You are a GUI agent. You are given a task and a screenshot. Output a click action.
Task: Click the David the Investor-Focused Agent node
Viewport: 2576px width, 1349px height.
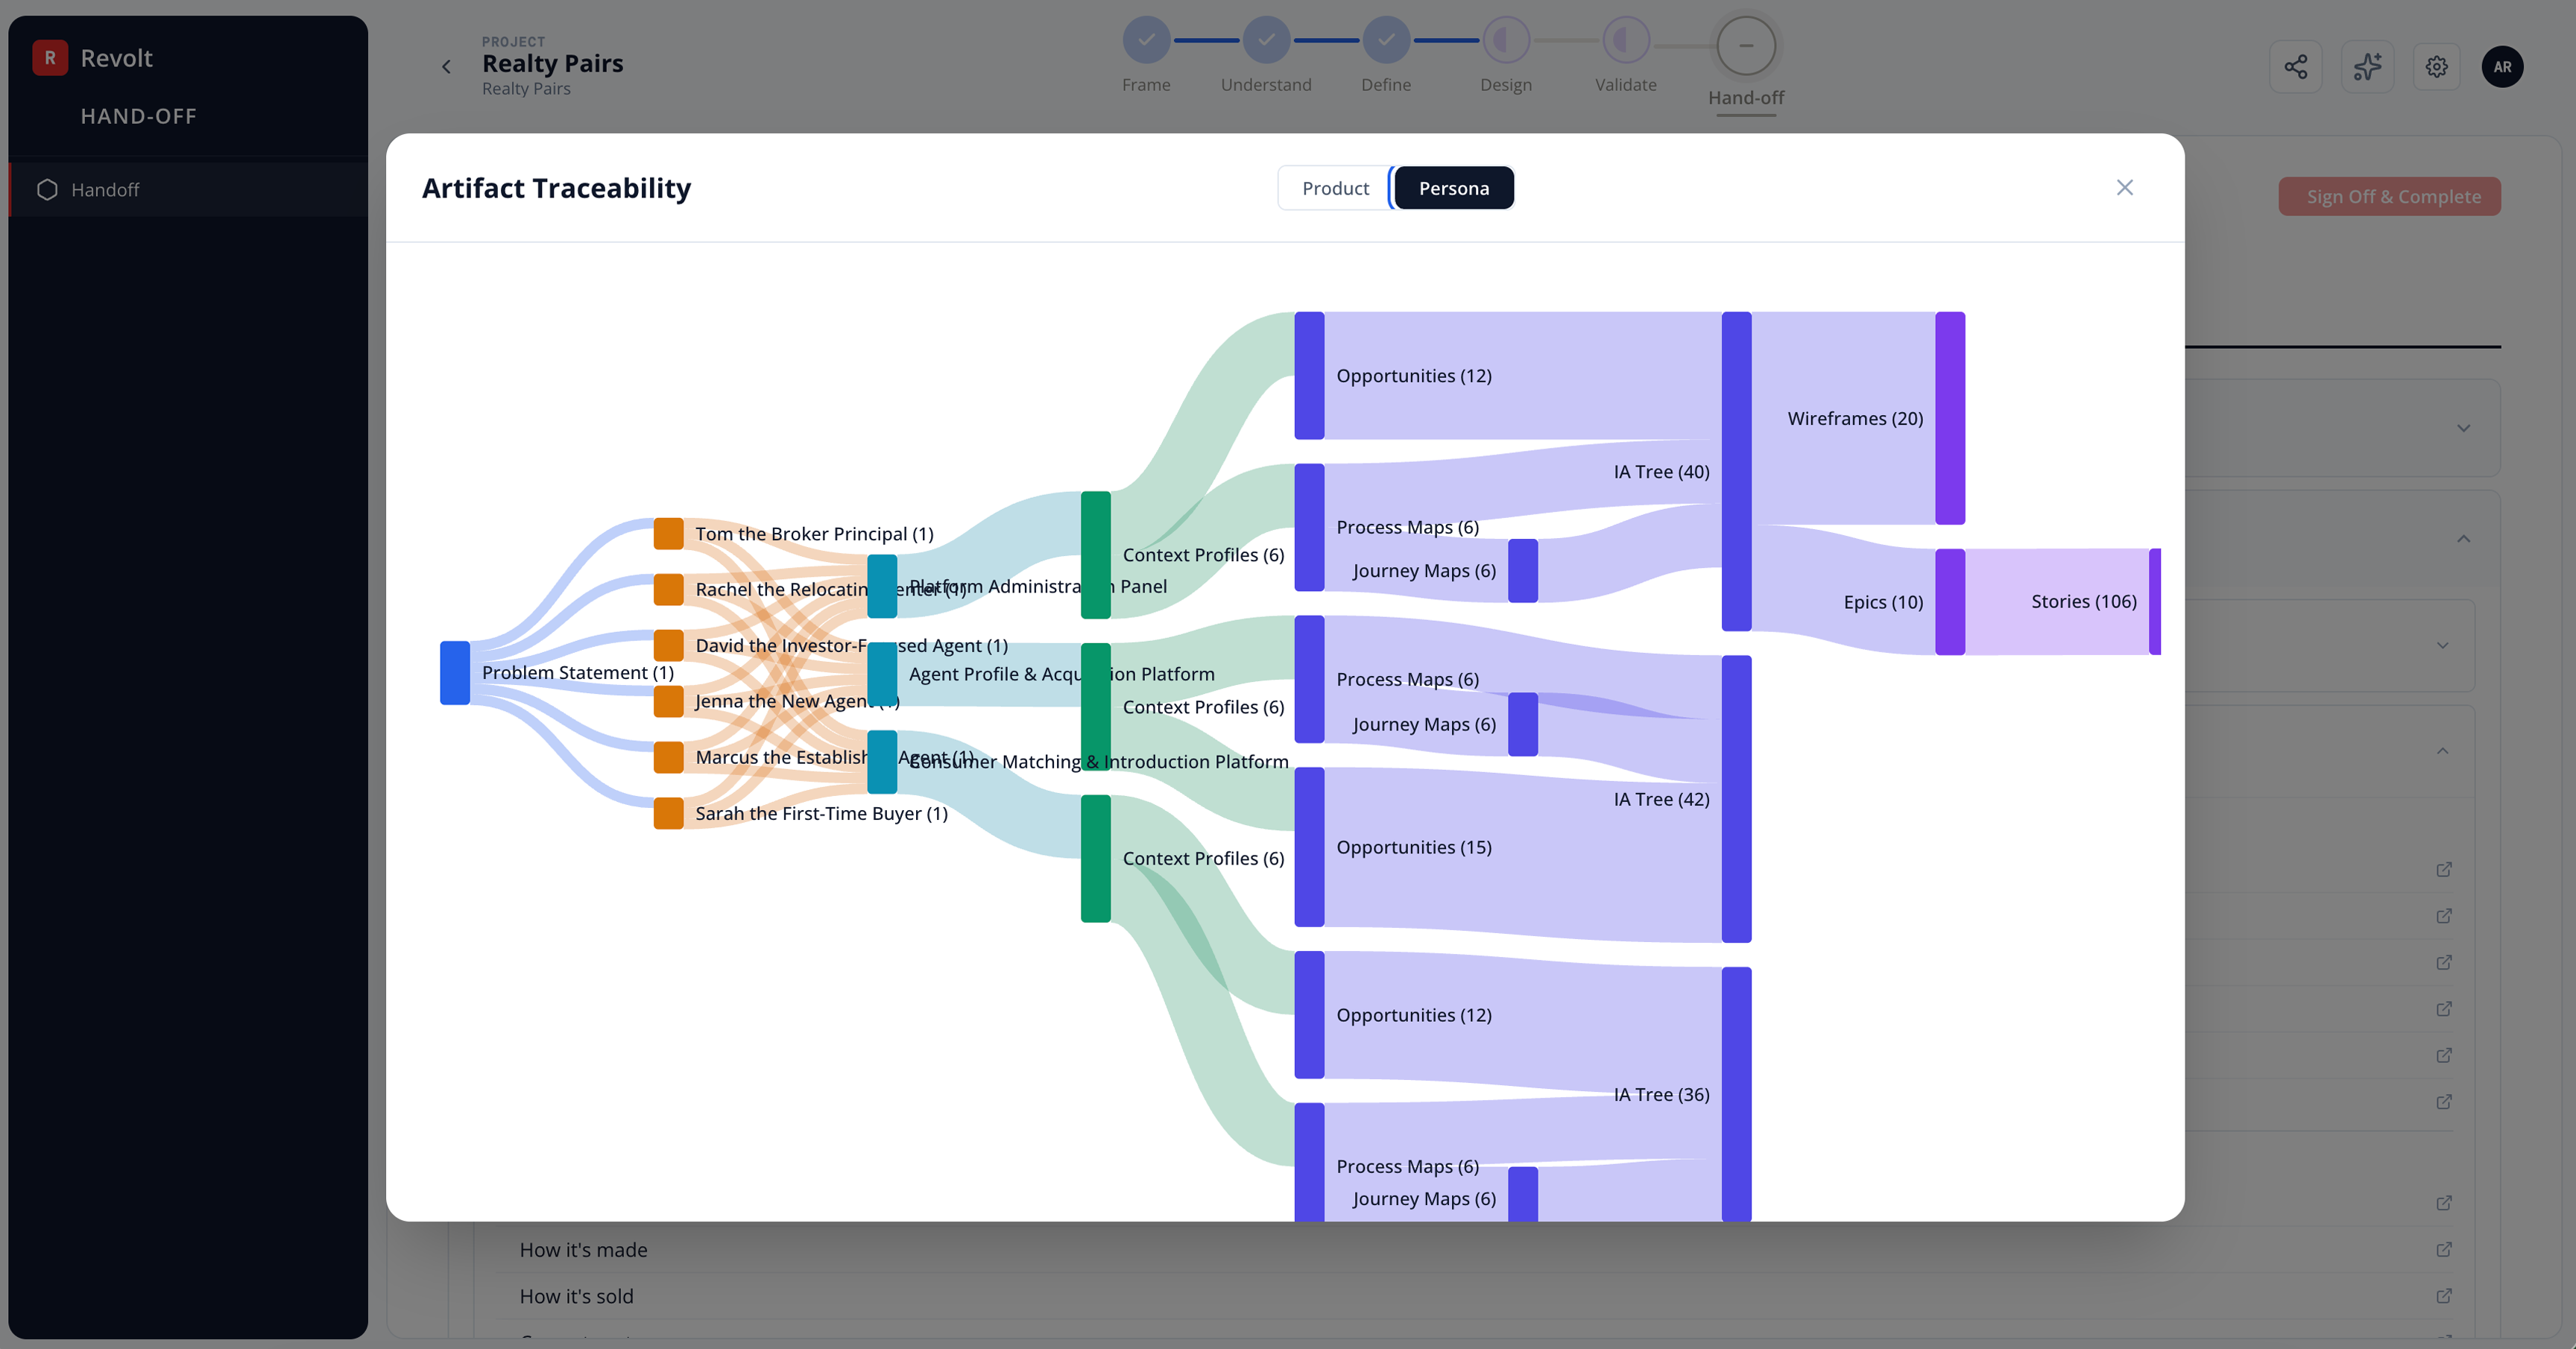(668, 646)
